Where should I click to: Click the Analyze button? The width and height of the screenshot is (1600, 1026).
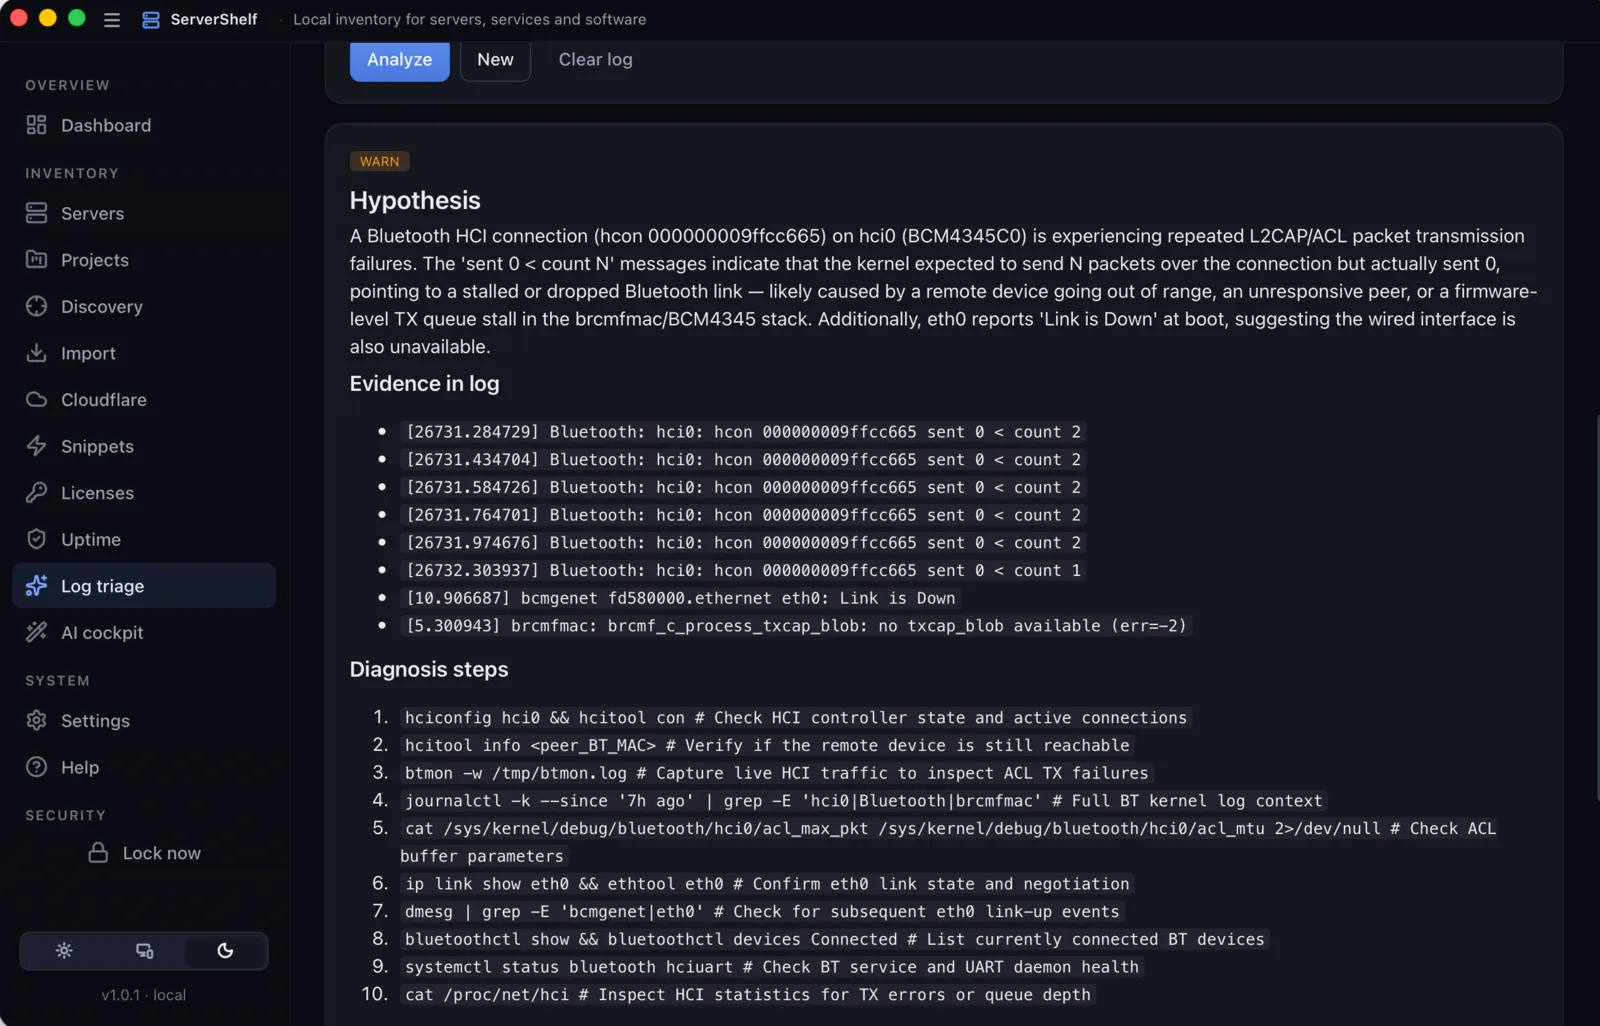click(x=400, y=60)
